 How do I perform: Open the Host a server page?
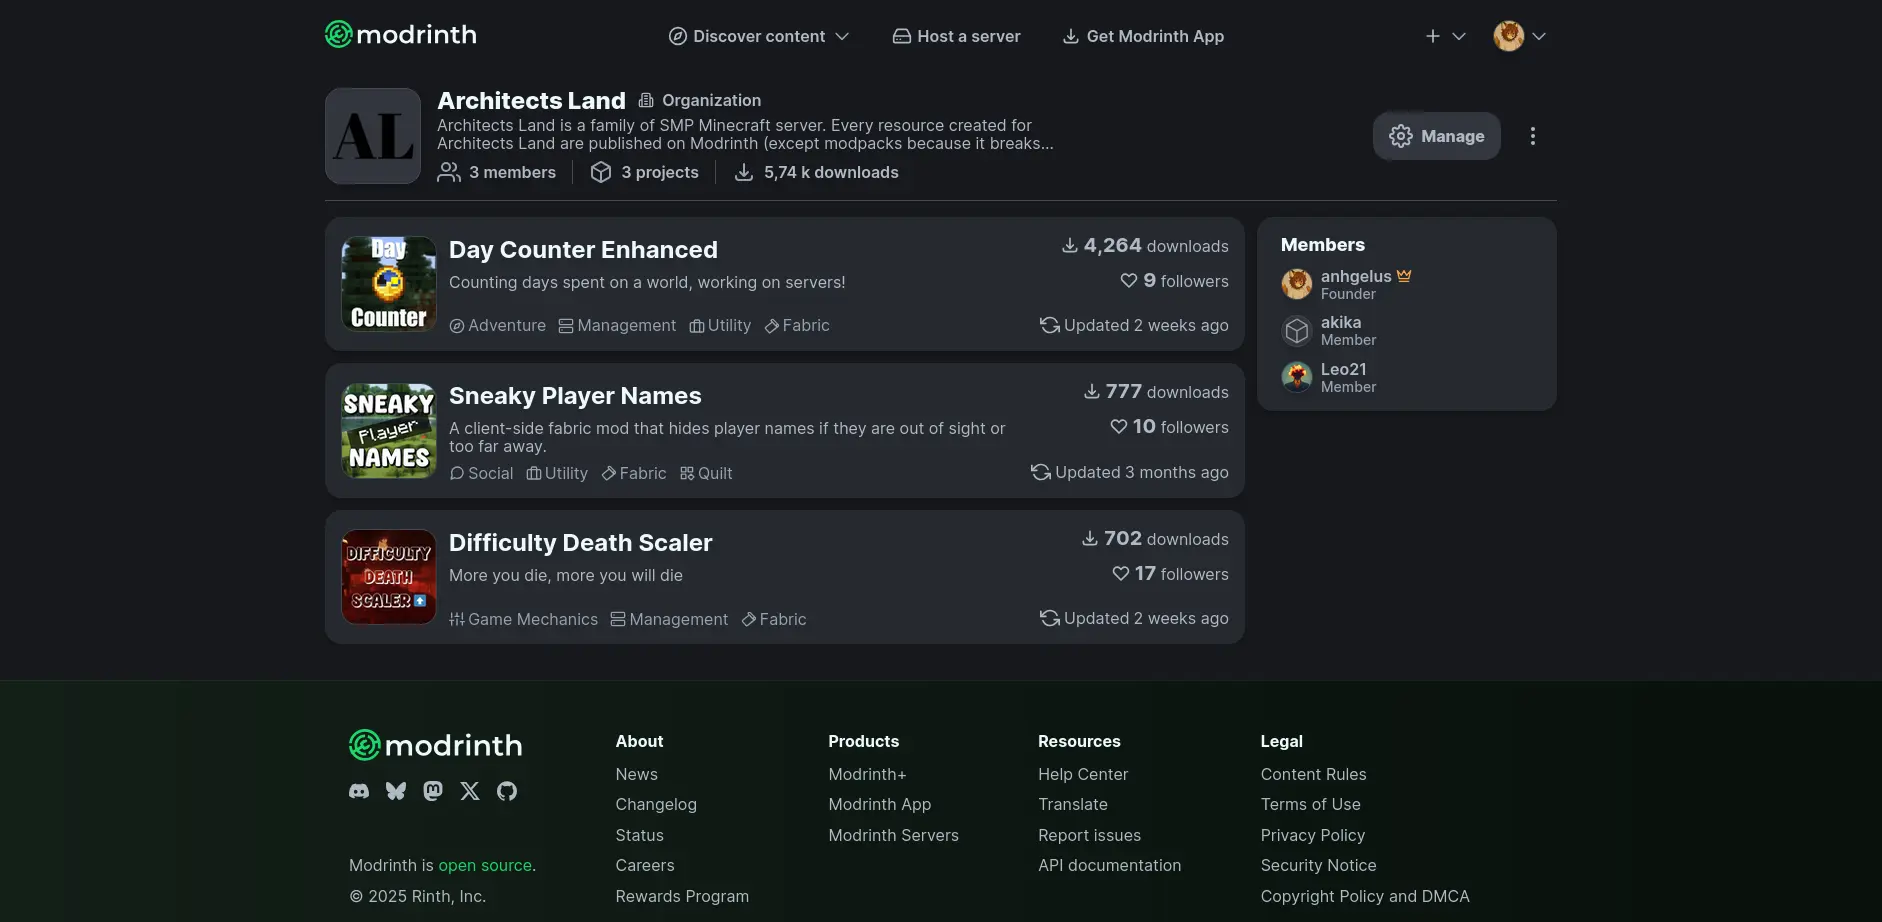coord(956,36)
